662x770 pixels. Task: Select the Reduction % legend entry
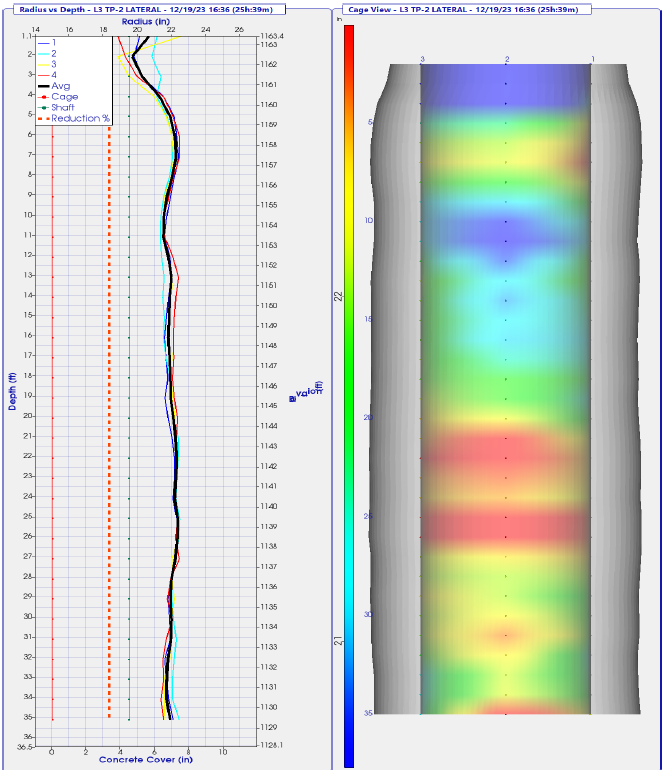click(x=74, y=118)
